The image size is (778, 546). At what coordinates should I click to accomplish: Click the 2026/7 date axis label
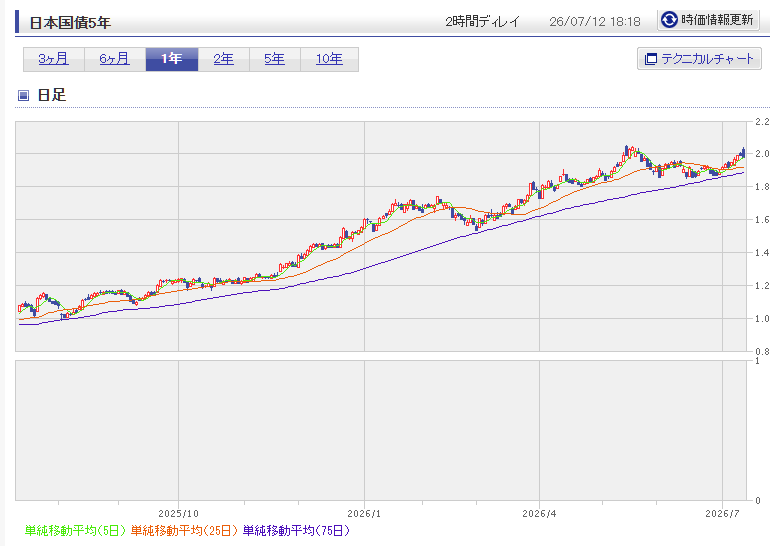pyautogui.click(x=722, y=514)
